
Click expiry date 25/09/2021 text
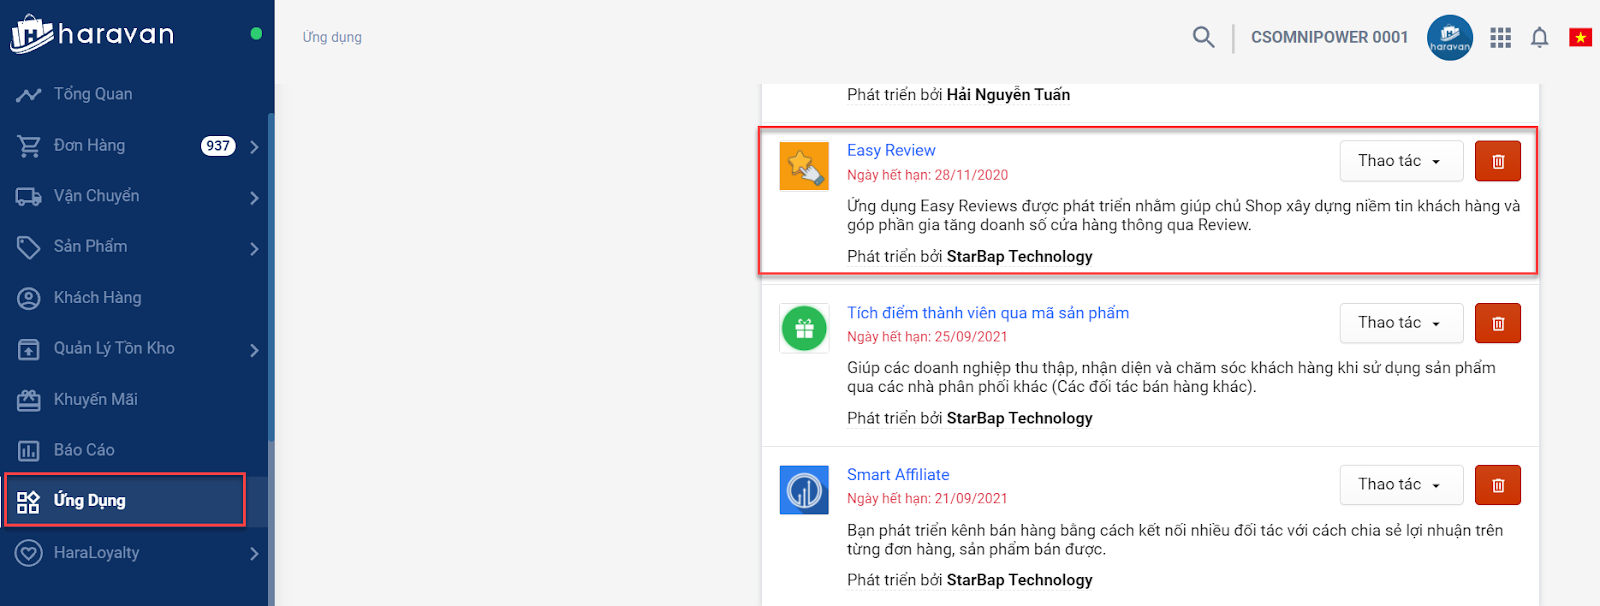(971, 337)
